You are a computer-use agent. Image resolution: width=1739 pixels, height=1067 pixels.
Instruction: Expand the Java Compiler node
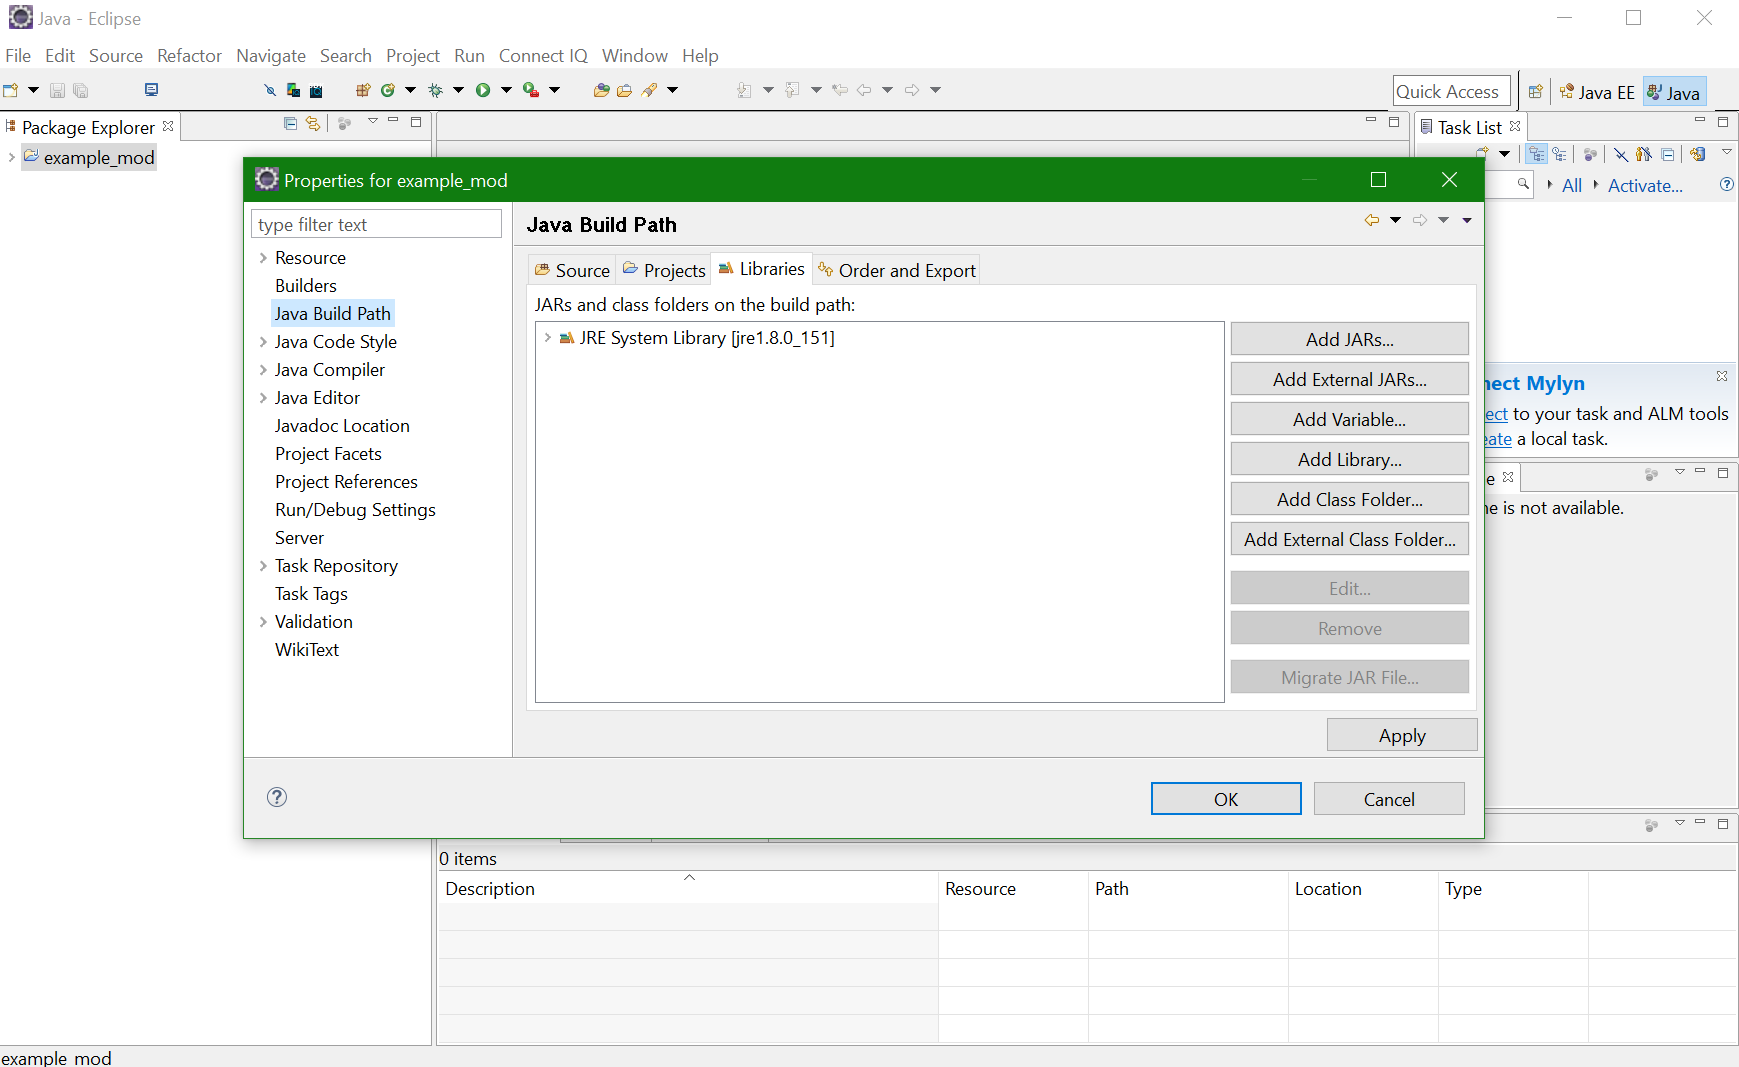(x=263, y=370)
